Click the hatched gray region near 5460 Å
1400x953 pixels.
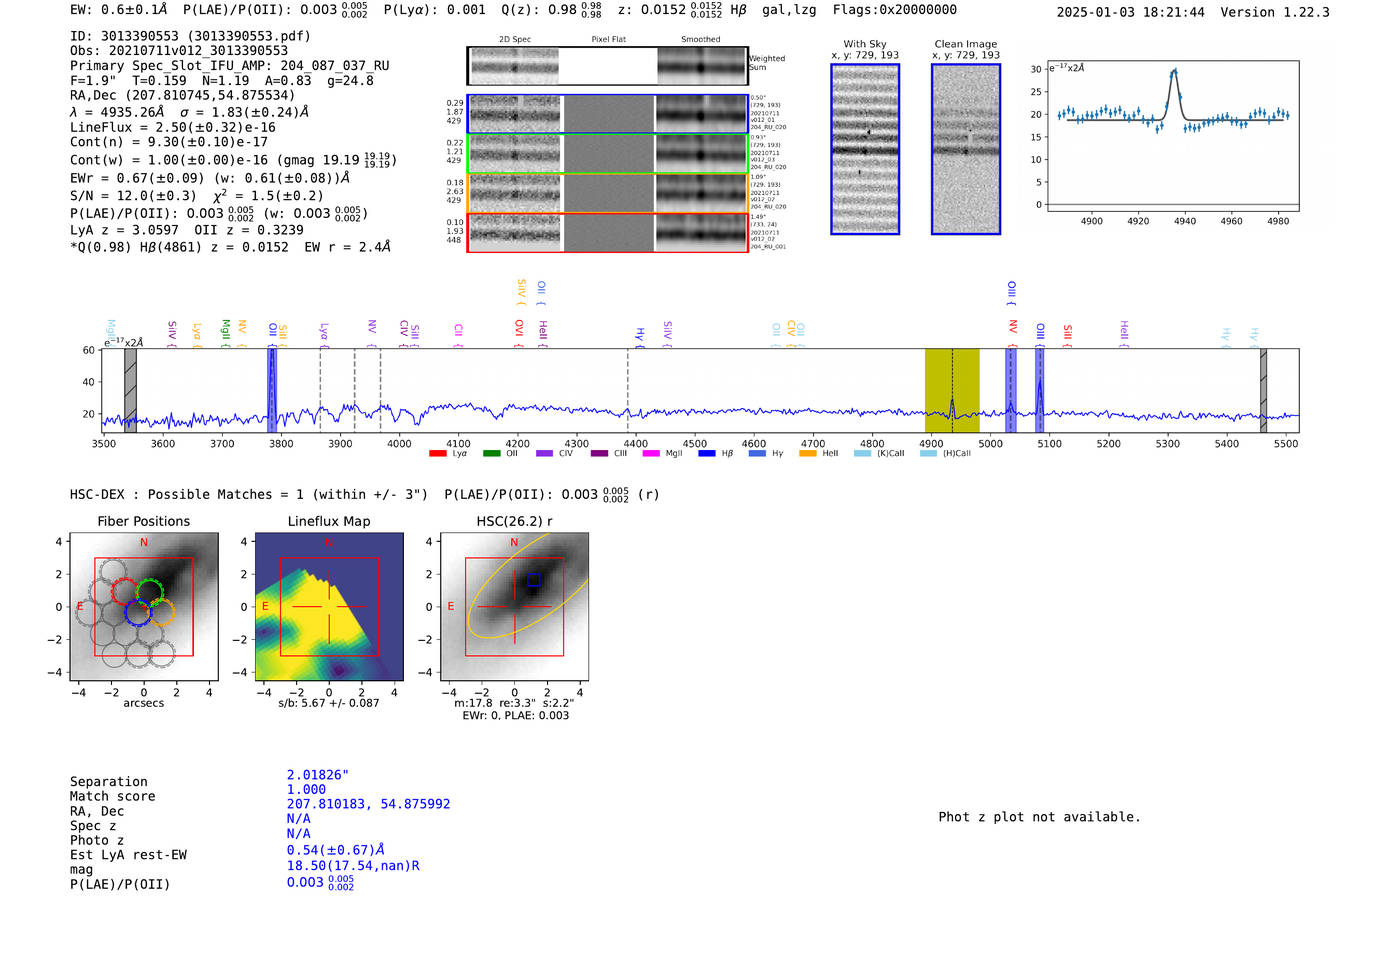point(1263,391)
